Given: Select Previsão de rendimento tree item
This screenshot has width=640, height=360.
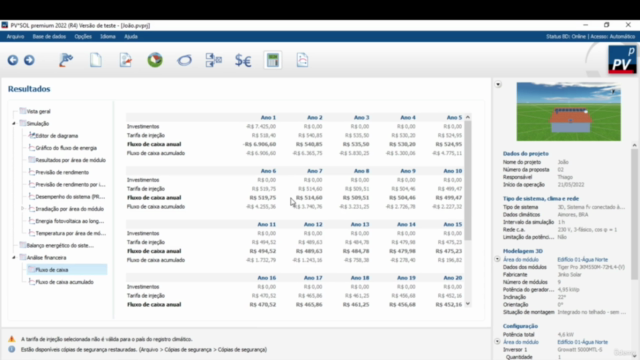Looking at the screenshot, I should [62, 173].
